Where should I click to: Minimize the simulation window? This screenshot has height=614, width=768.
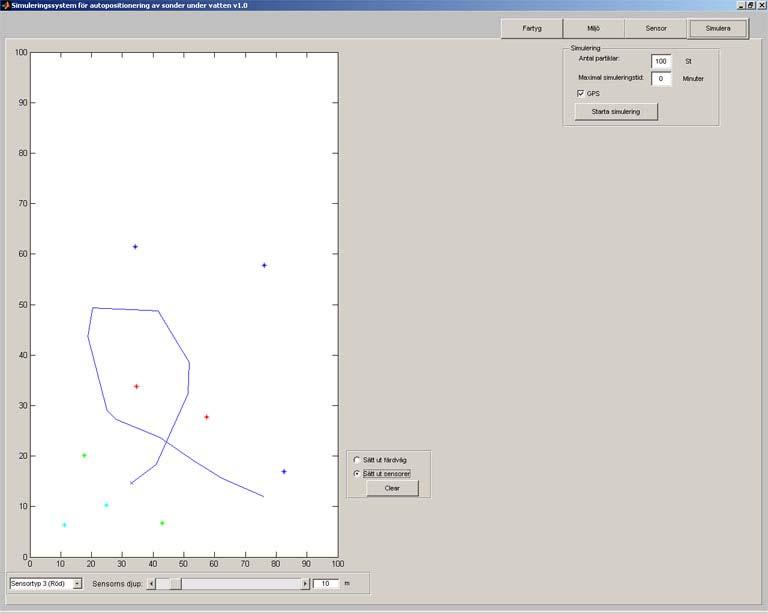741,5
